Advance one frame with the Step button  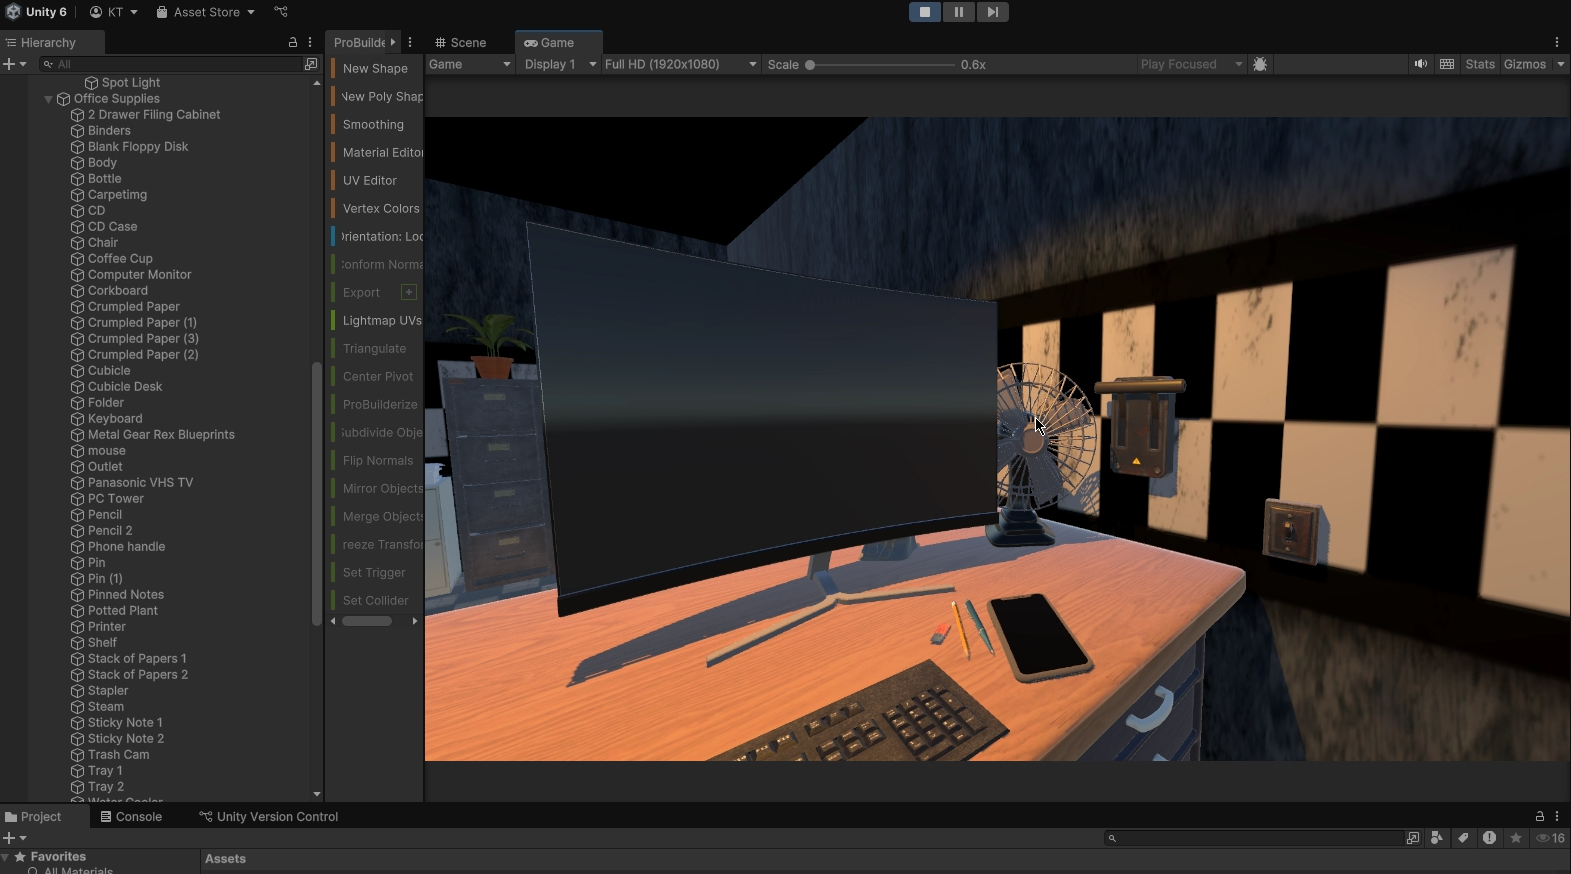[x=992, y=12]
